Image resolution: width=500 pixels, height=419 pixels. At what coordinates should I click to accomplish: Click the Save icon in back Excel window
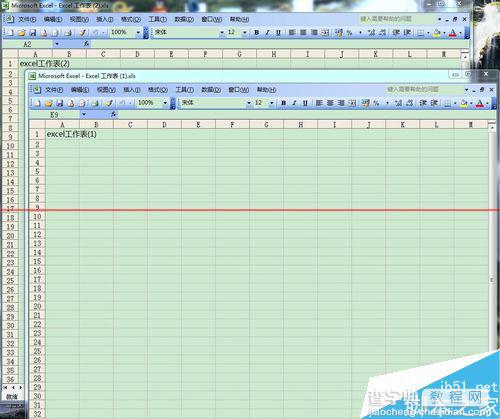click(x=33, y=33)
